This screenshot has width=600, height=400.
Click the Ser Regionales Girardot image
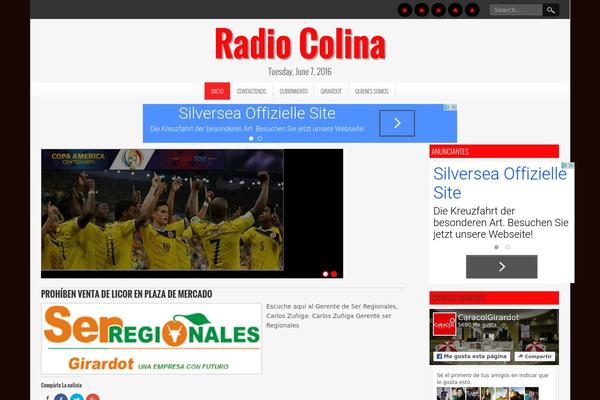pyautogui.click(x=152, y=339)
